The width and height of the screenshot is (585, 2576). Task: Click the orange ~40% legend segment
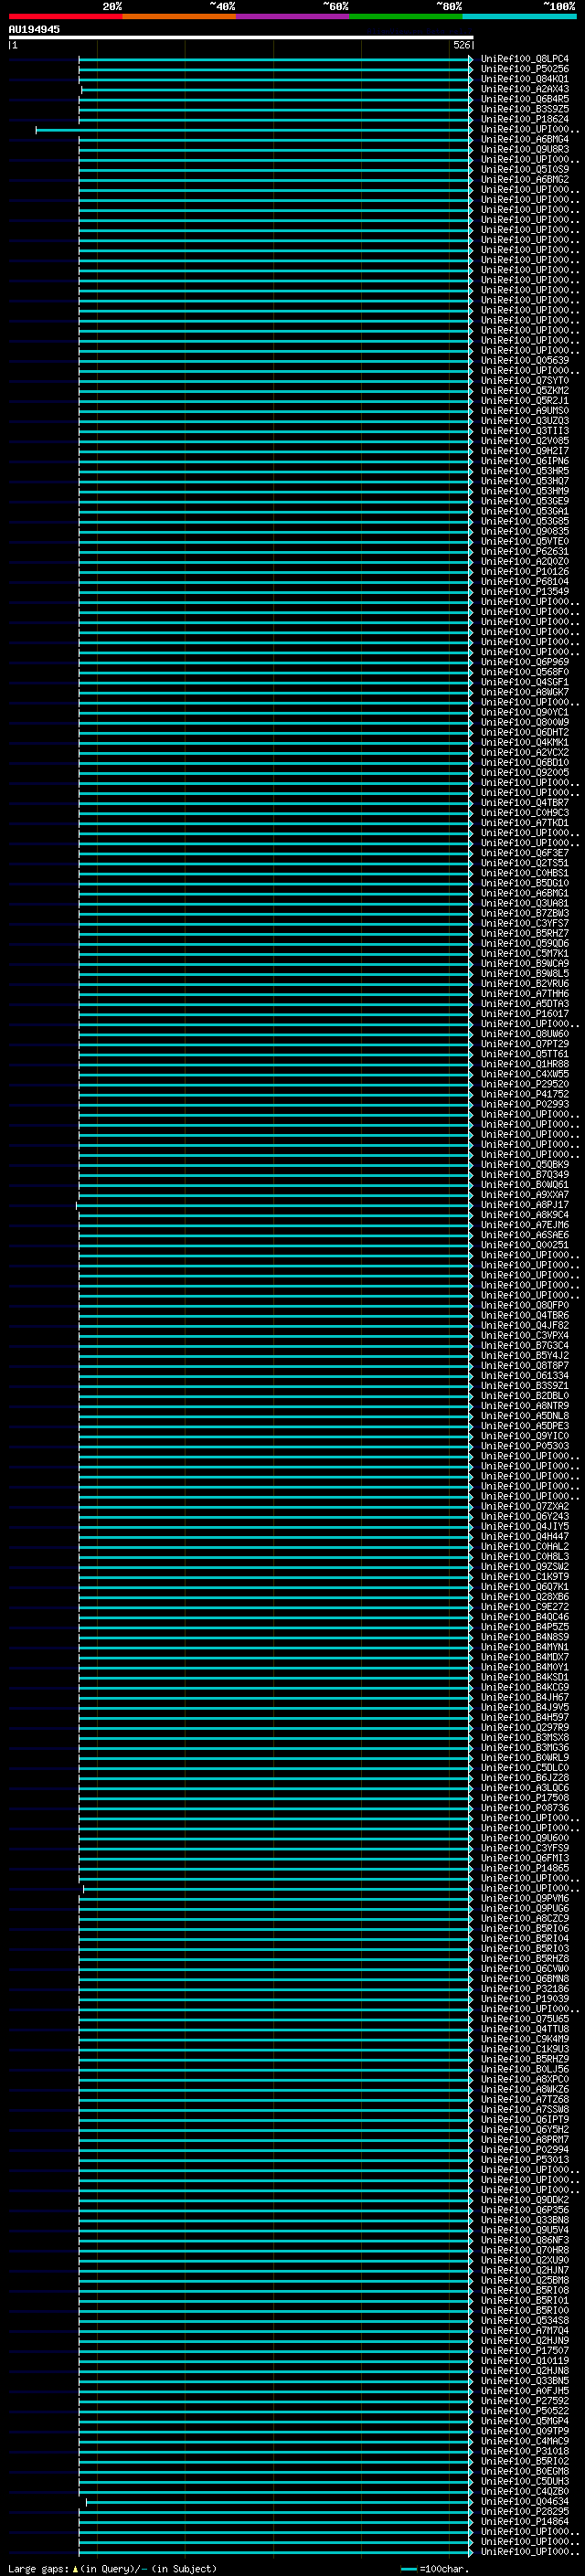point(180,16)
